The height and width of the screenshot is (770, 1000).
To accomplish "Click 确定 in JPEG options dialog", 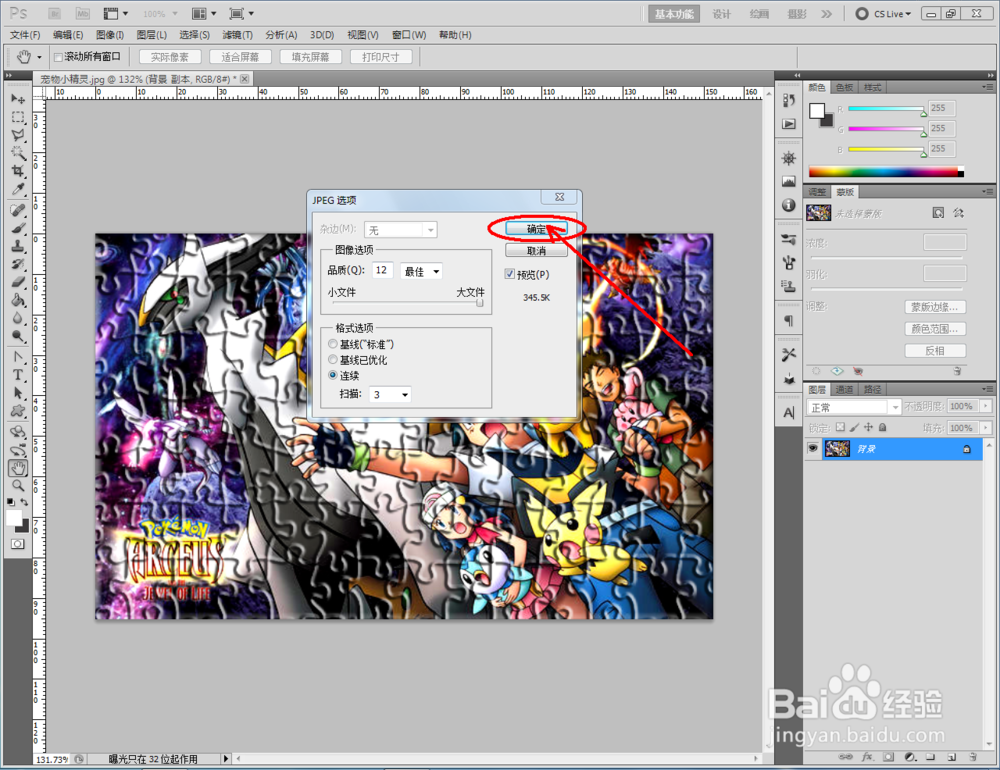I will pyautogui.click(x=536, y=228).
